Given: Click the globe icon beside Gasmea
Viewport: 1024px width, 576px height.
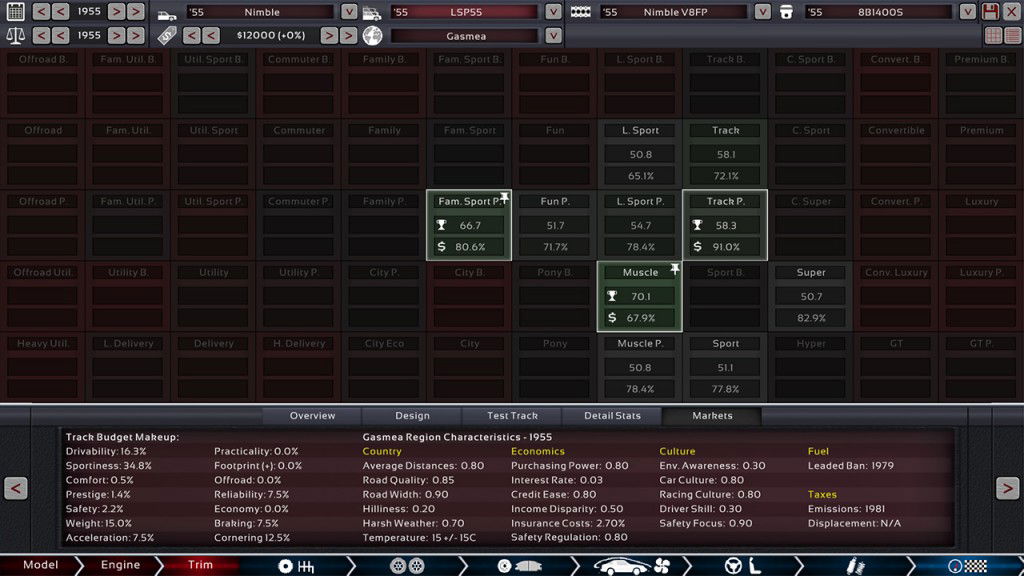Looking at the screenshot, I should (372, 36).
